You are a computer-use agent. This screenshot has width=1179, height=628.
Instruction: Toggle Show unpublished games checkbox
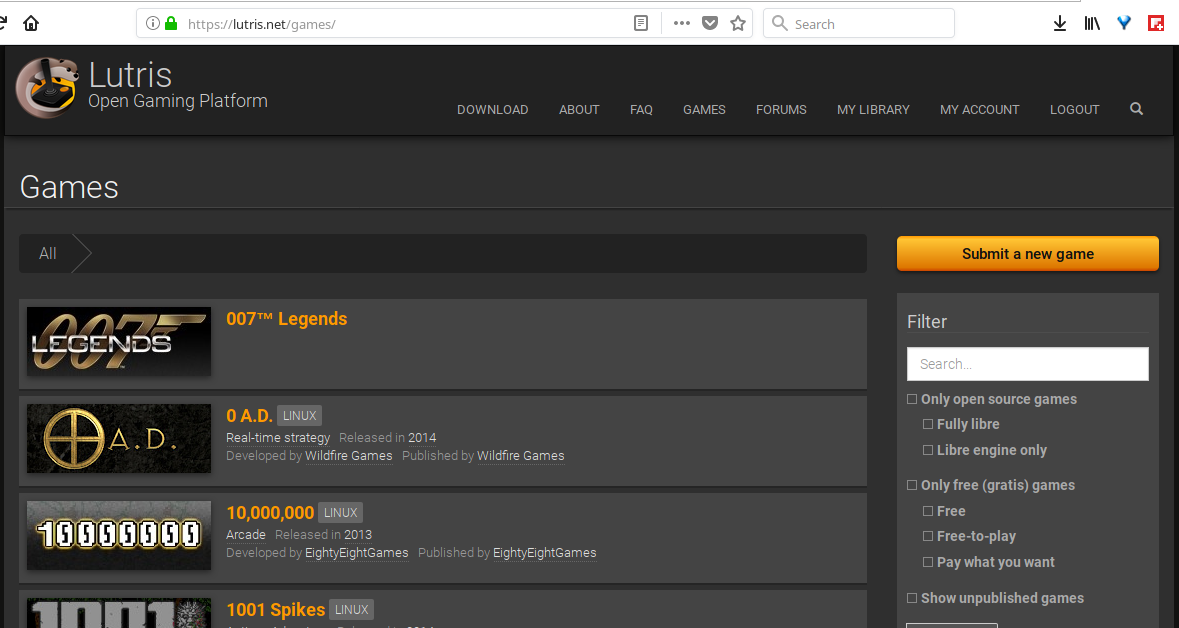[x=912, y=598]
